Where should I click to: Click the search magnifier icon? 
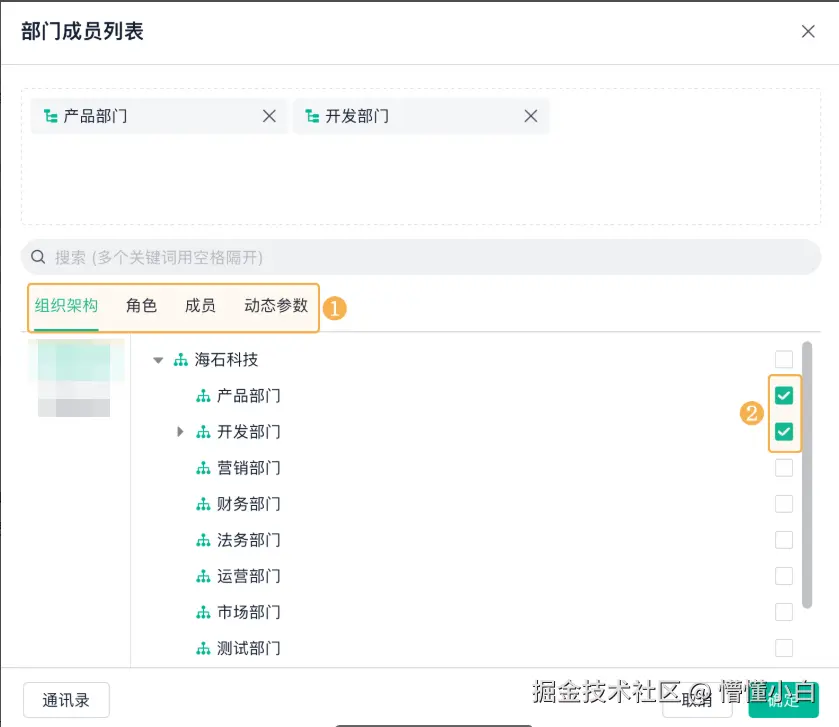(x=38, y=257)
